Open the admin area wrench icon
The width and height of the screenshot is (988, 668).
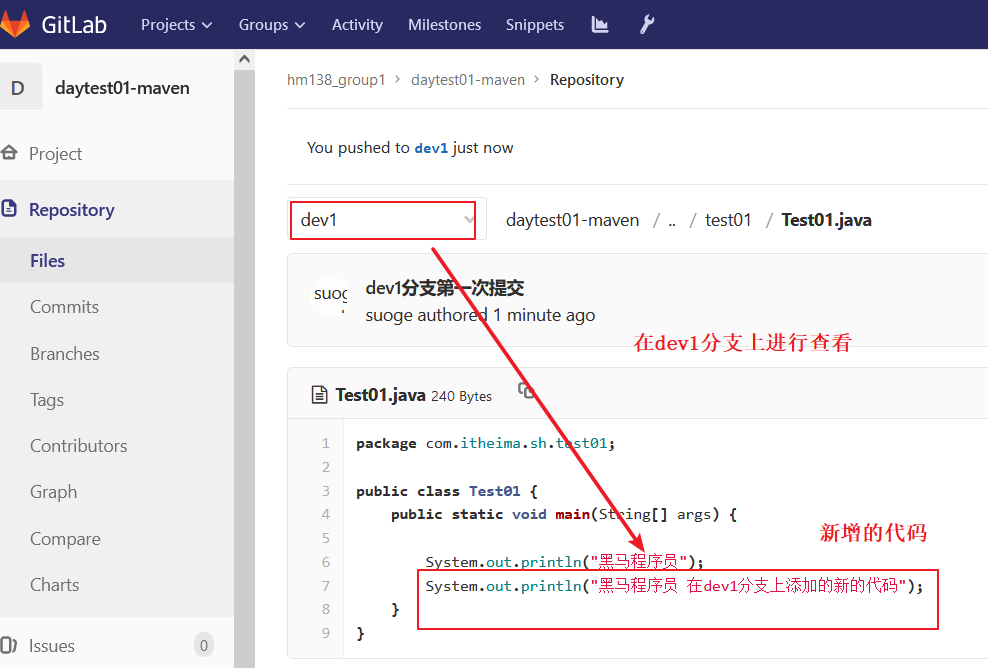[647, 25]
